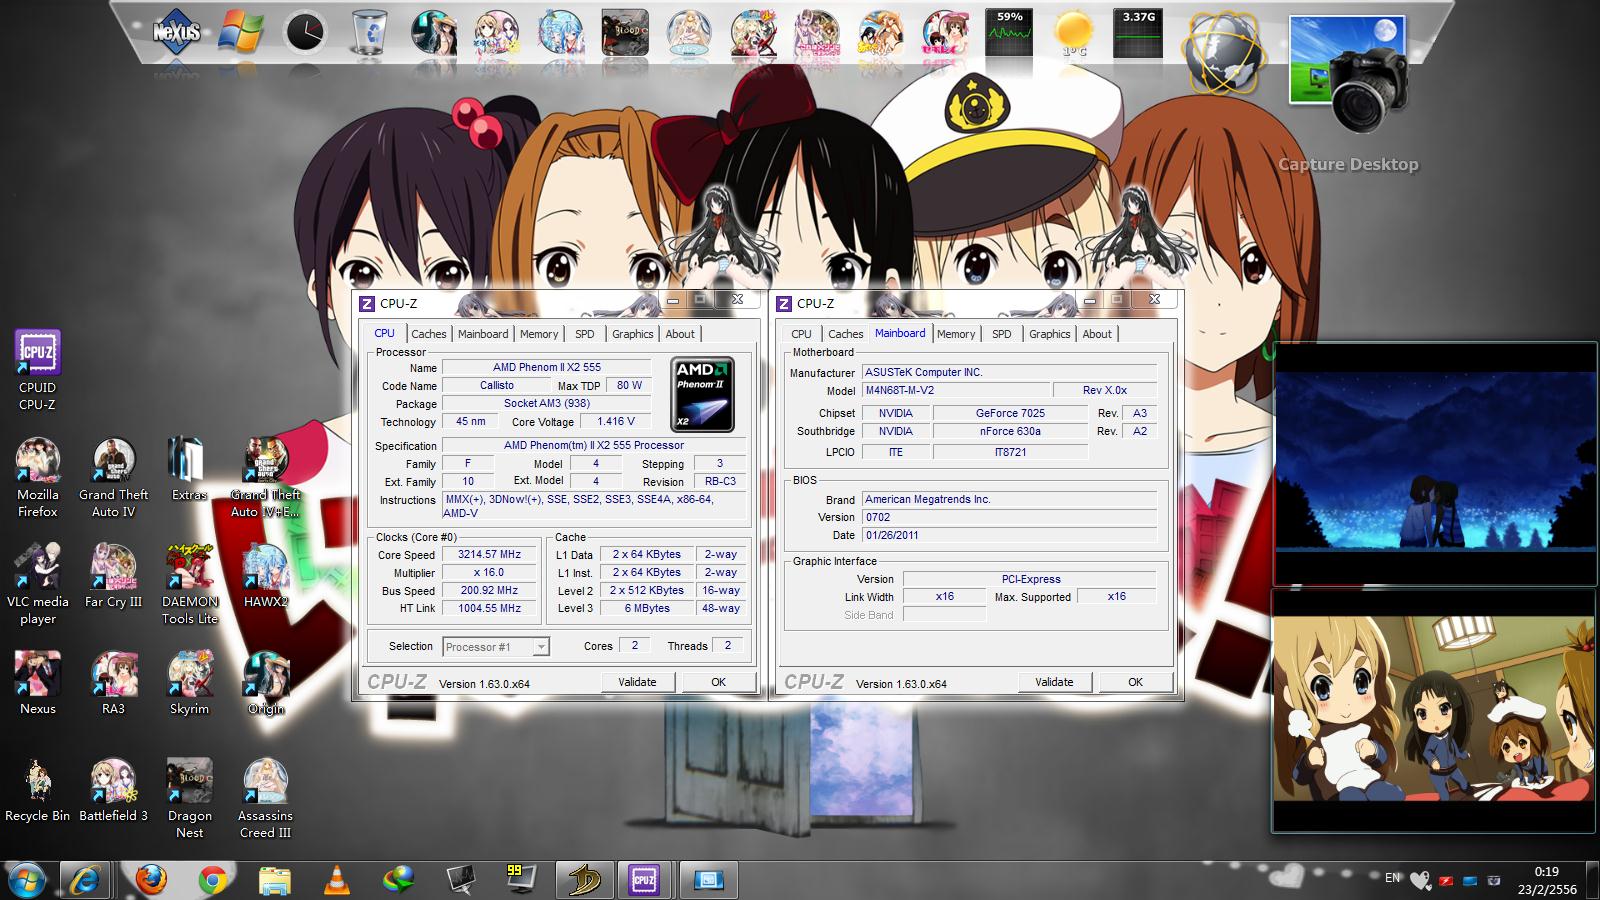Screen dimensions: 1600x900
Task: Select the Grand Theft Auto IV desktop icon
Action: [x=114, y=478]
